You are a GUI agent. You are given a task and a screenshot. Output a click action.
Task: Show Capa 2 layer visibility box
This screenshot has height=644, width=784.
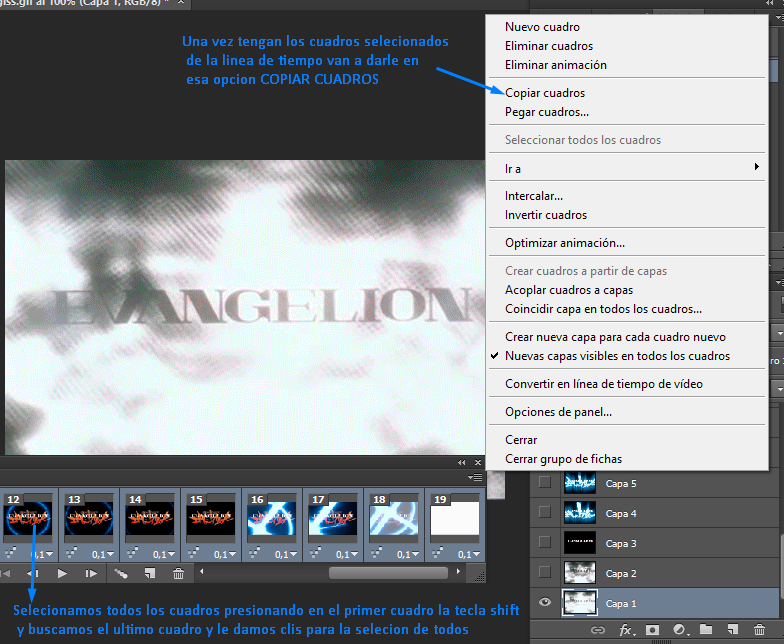545,572
